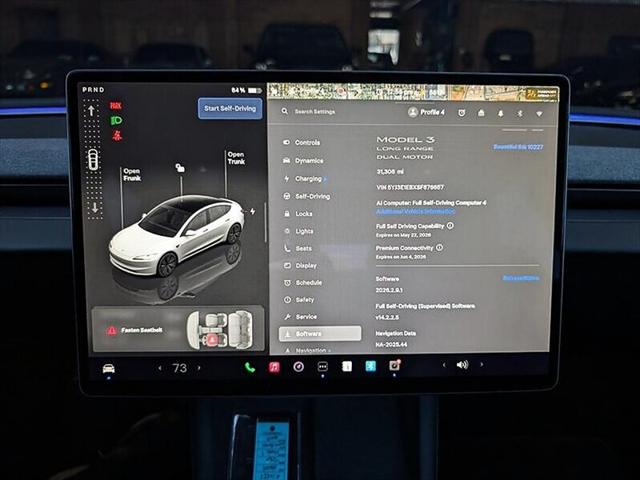Tap the alarm clock icon in settings header
Screen dimensions: 640x480
(x=462, y=113)
